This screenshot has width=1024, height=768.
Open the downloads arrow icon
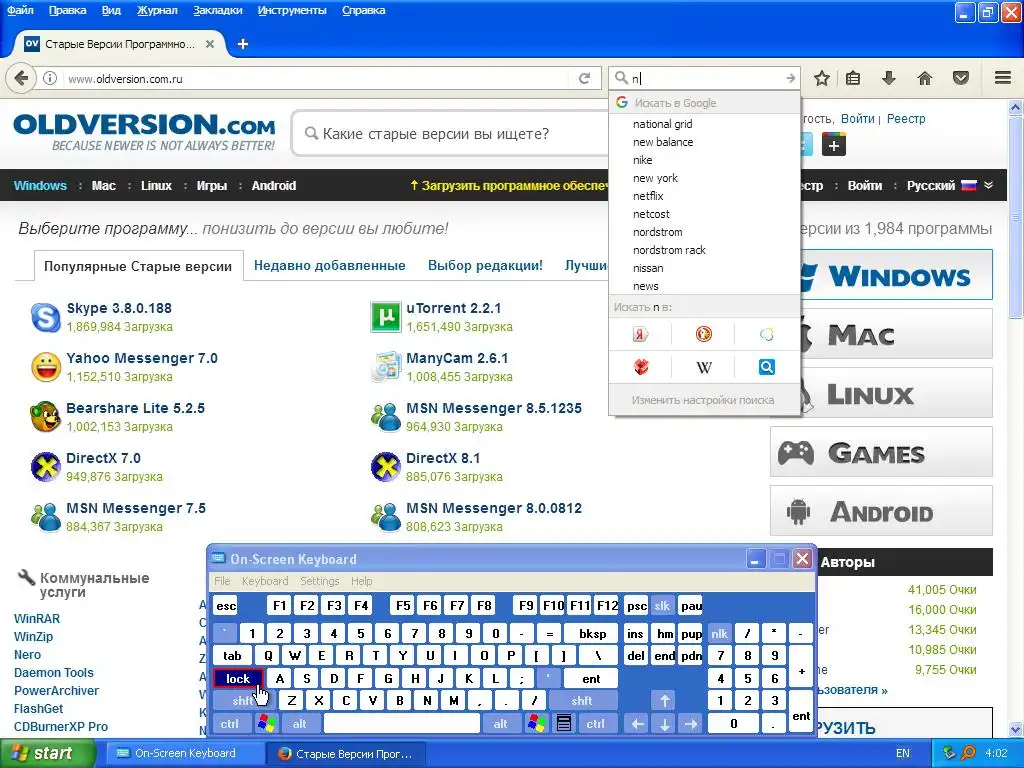(888, 78)
